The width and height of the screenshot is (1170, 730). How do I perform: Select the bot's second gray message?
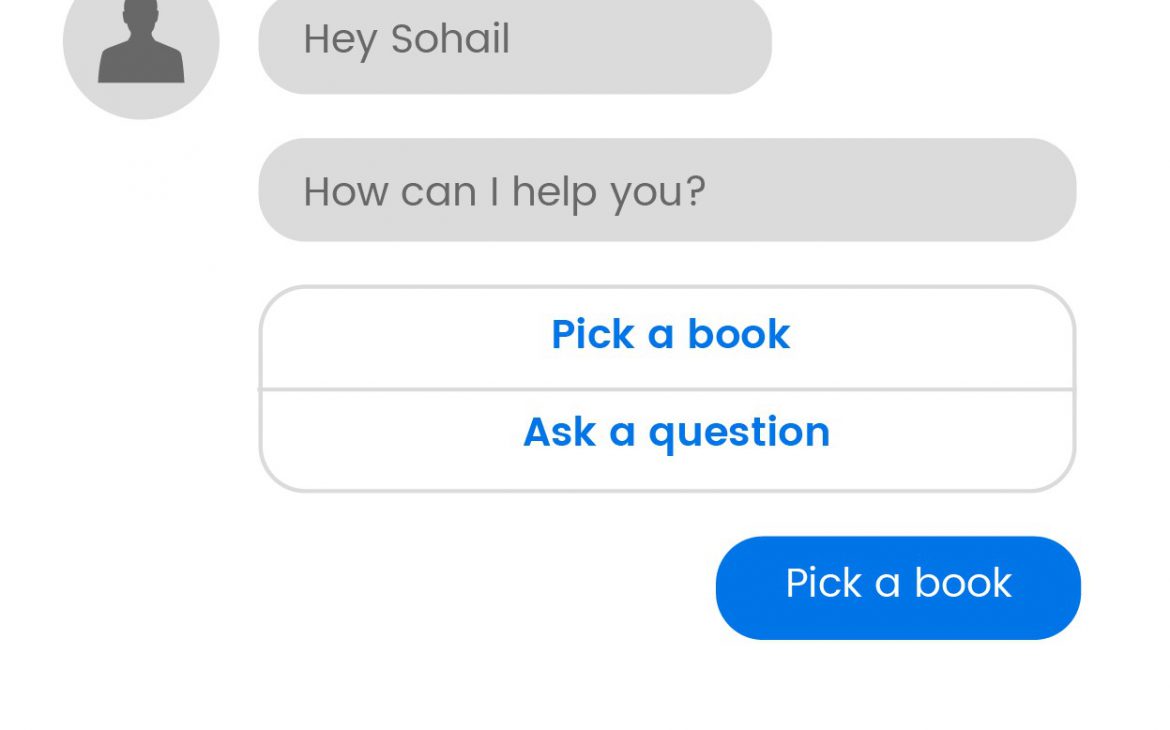[x=667, y=190]
